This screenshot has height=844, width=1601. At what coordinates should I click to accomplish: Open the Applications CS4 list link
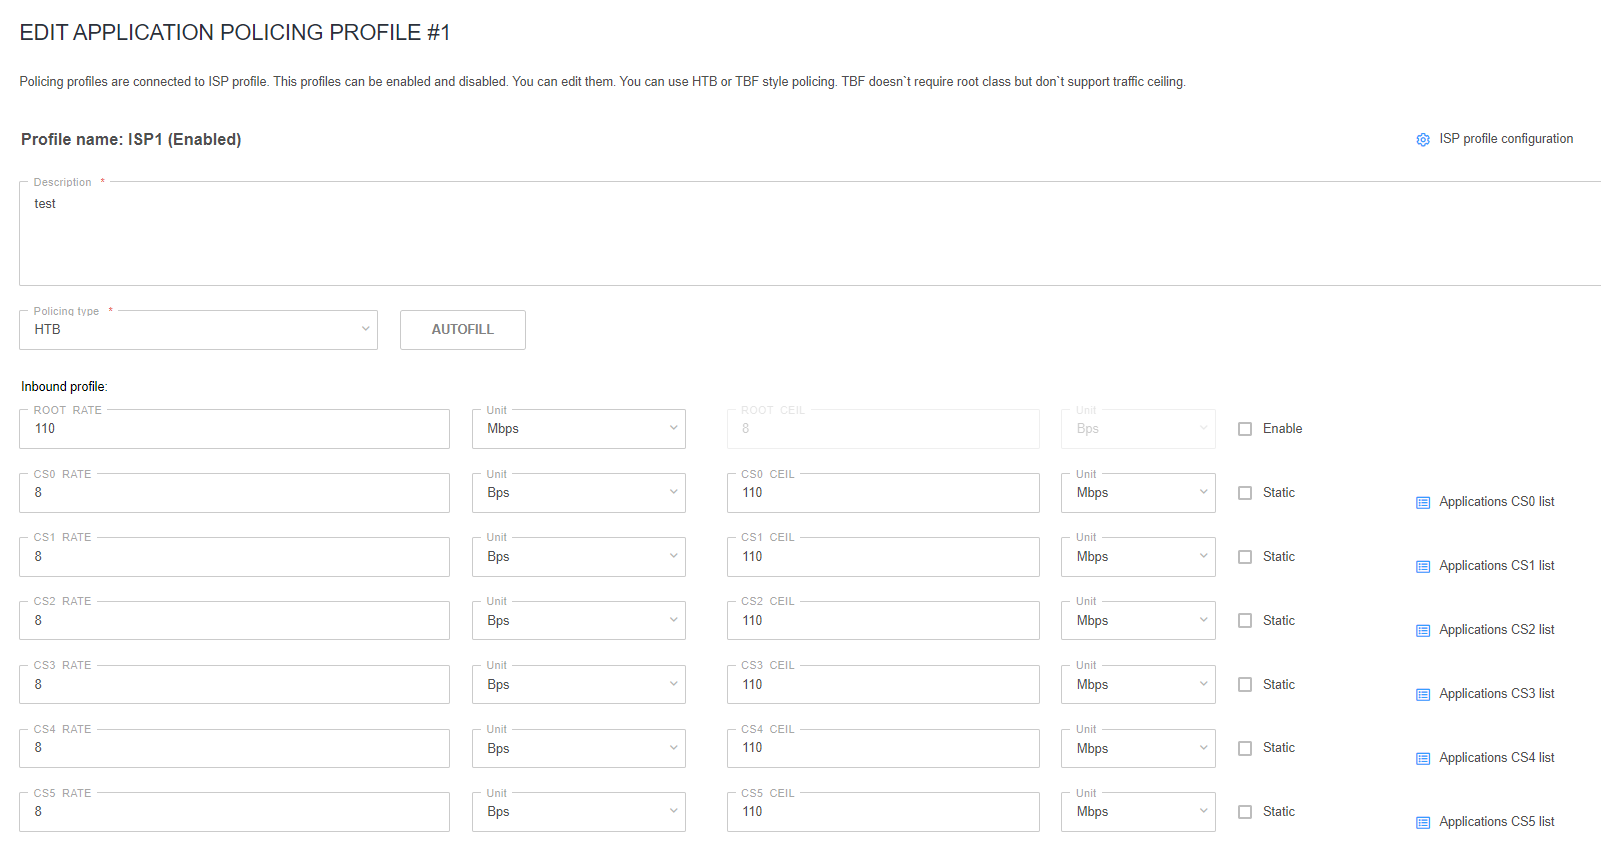(x=1496, y=758)
